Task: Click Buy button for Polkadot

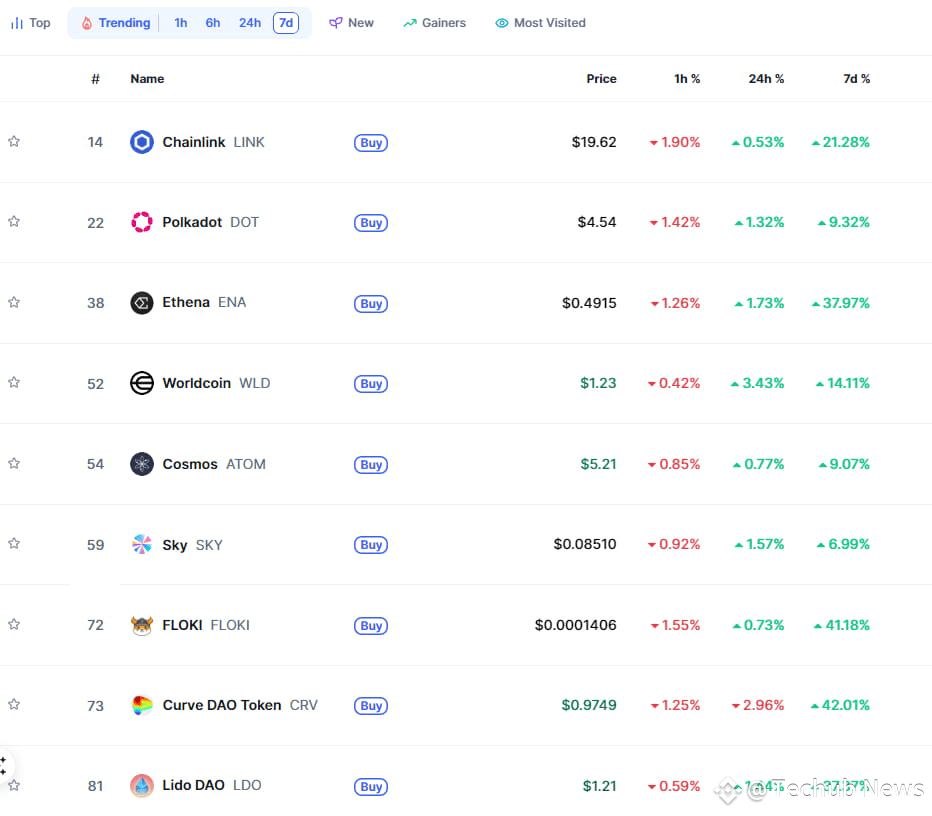Action: pos(371,223)
